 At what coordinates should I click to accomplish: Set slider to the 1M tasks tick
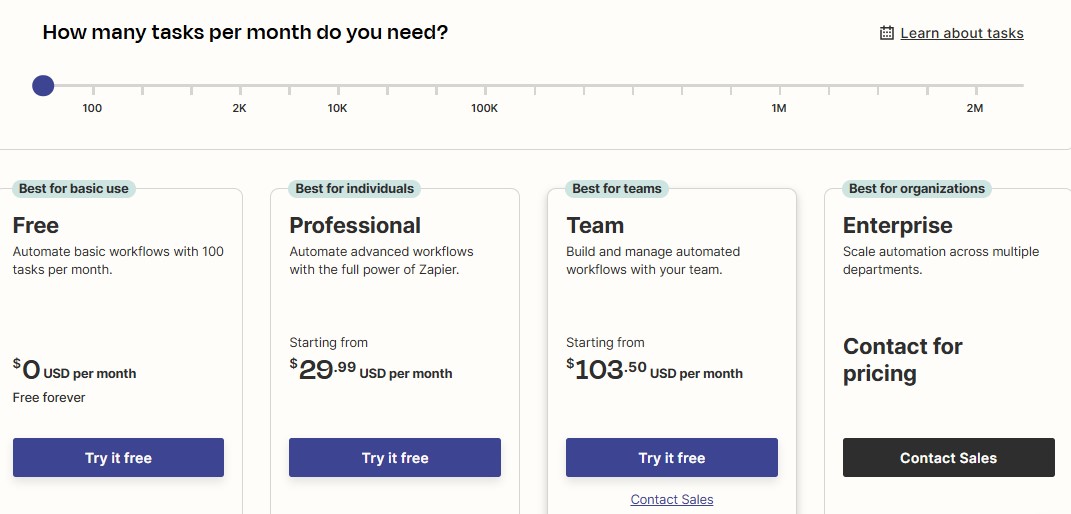[780, 89]
